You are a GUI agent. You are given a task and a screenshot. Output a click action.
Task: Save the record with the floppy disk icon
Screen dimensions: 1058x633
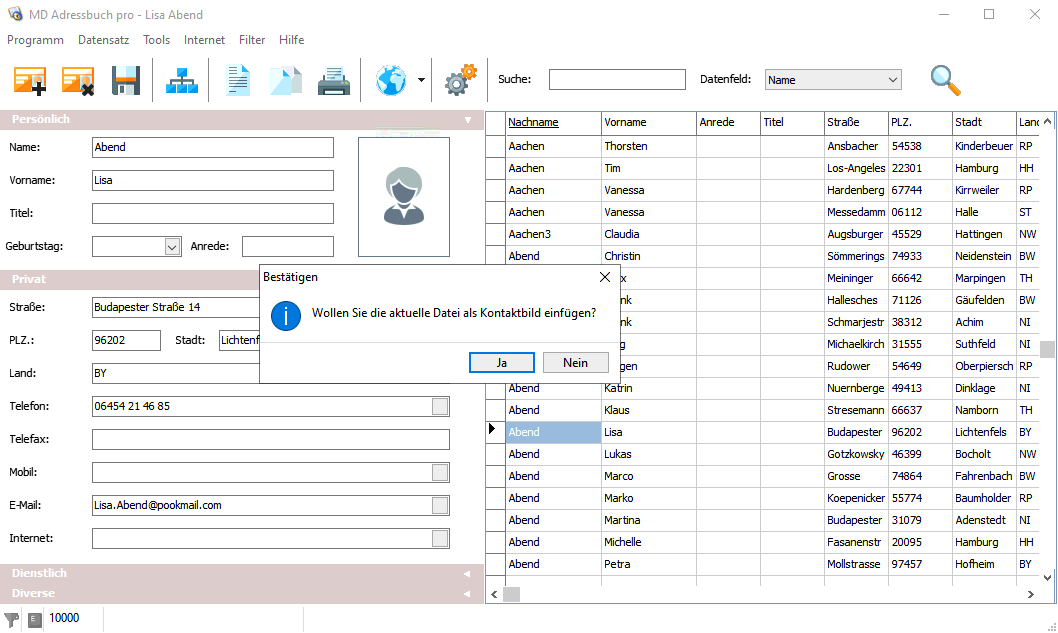126,80
